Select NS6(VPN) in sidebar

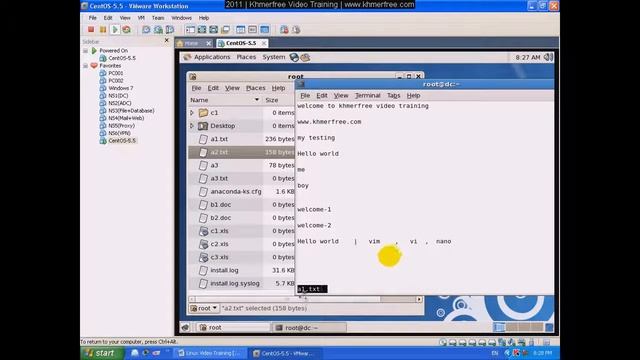[119, 133]
